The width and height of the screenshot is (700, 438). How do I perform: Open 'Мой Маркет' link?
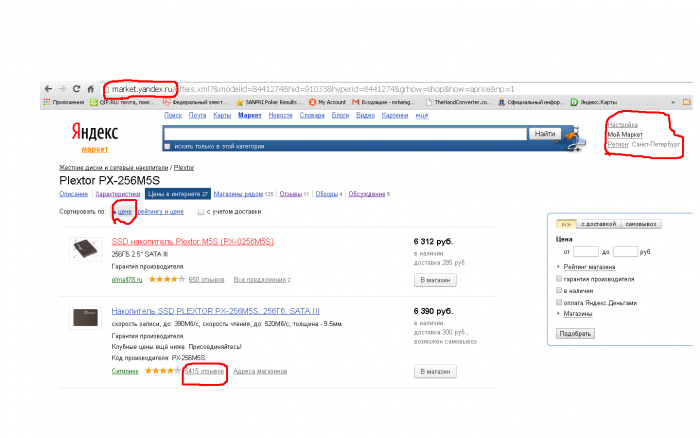click(x=625, y=134)
